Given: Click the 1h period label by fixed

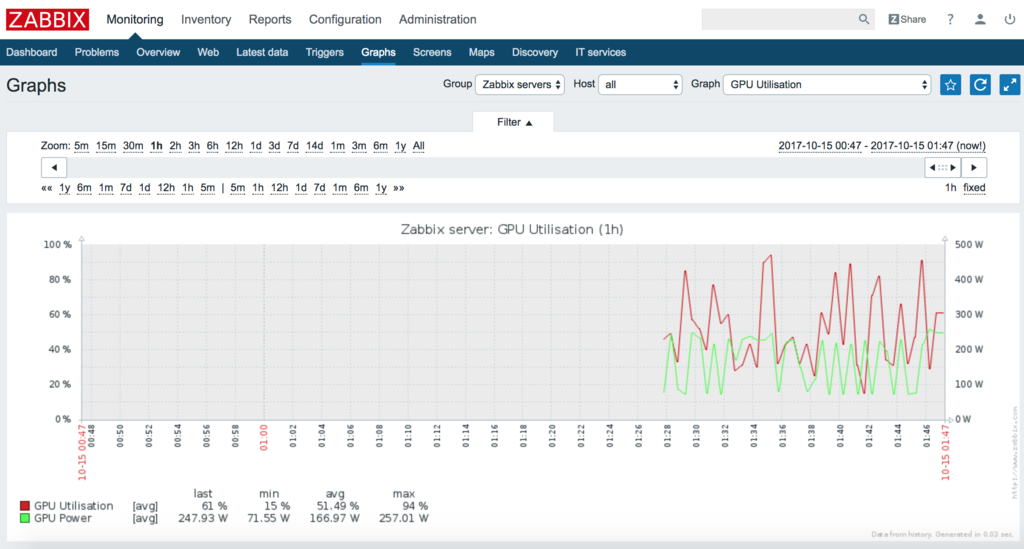Looking at the screenshot, I should click(x=950, y=188).
